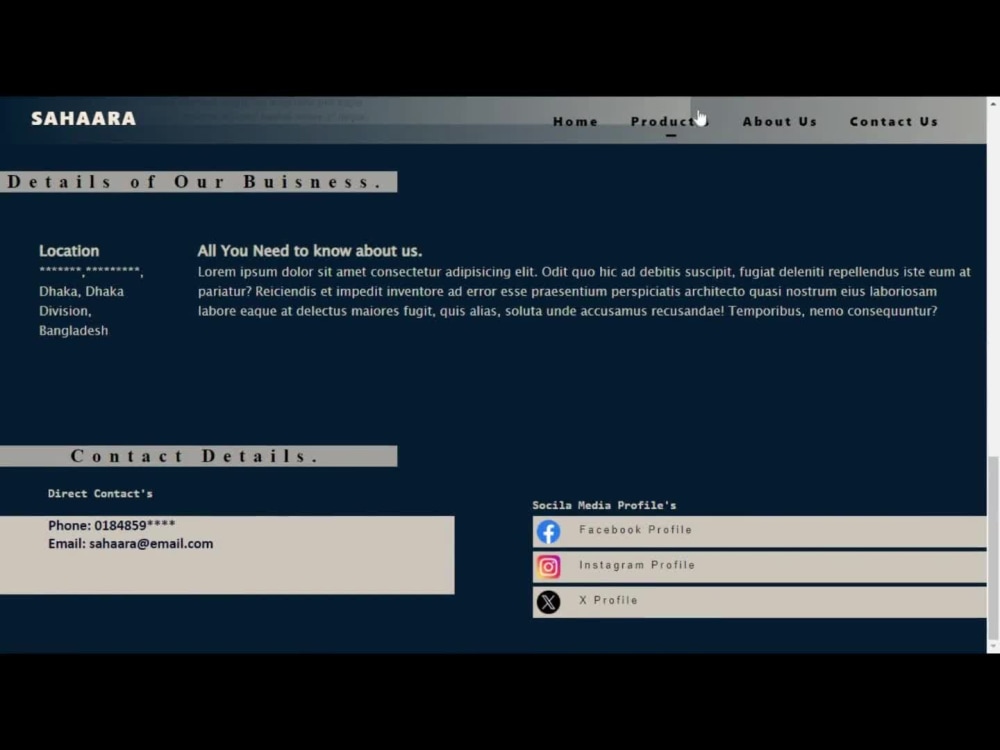
Task: Open the X Profile link
Action: [760, 601]
